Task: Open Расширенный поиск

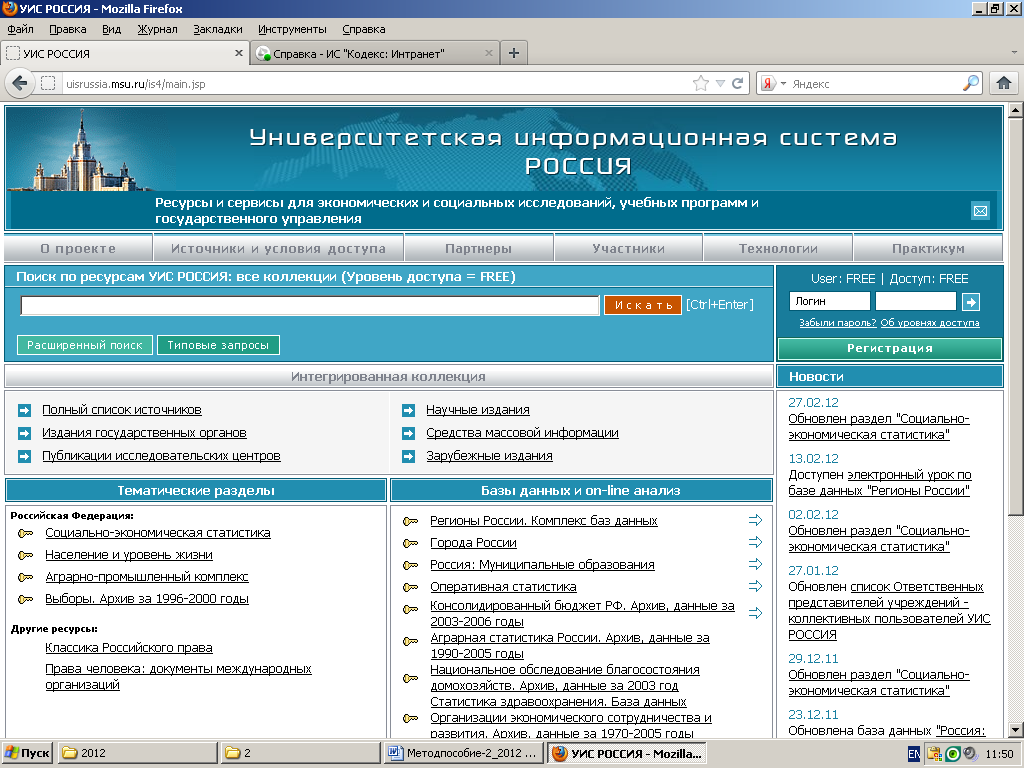Action: 85,345
